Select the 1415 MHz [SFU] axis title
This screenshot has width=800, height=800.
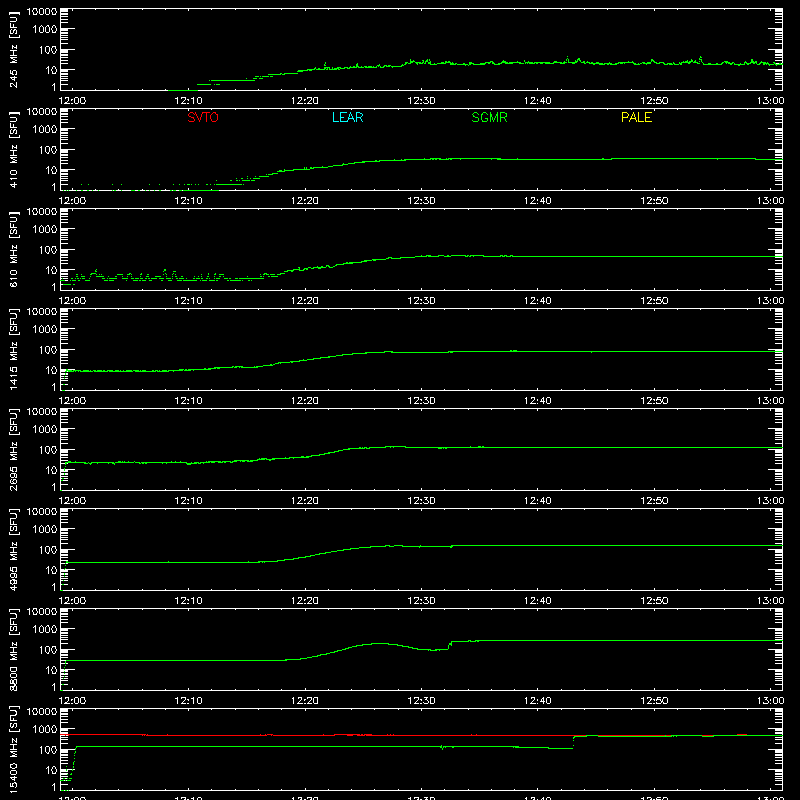pos(14,349)
